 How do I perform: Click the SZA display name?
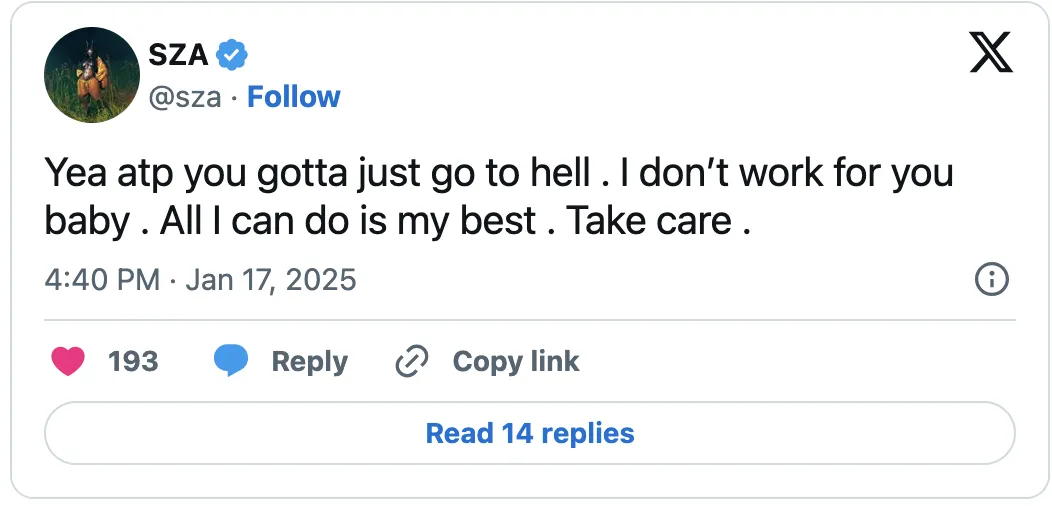(x=177, y=56)
